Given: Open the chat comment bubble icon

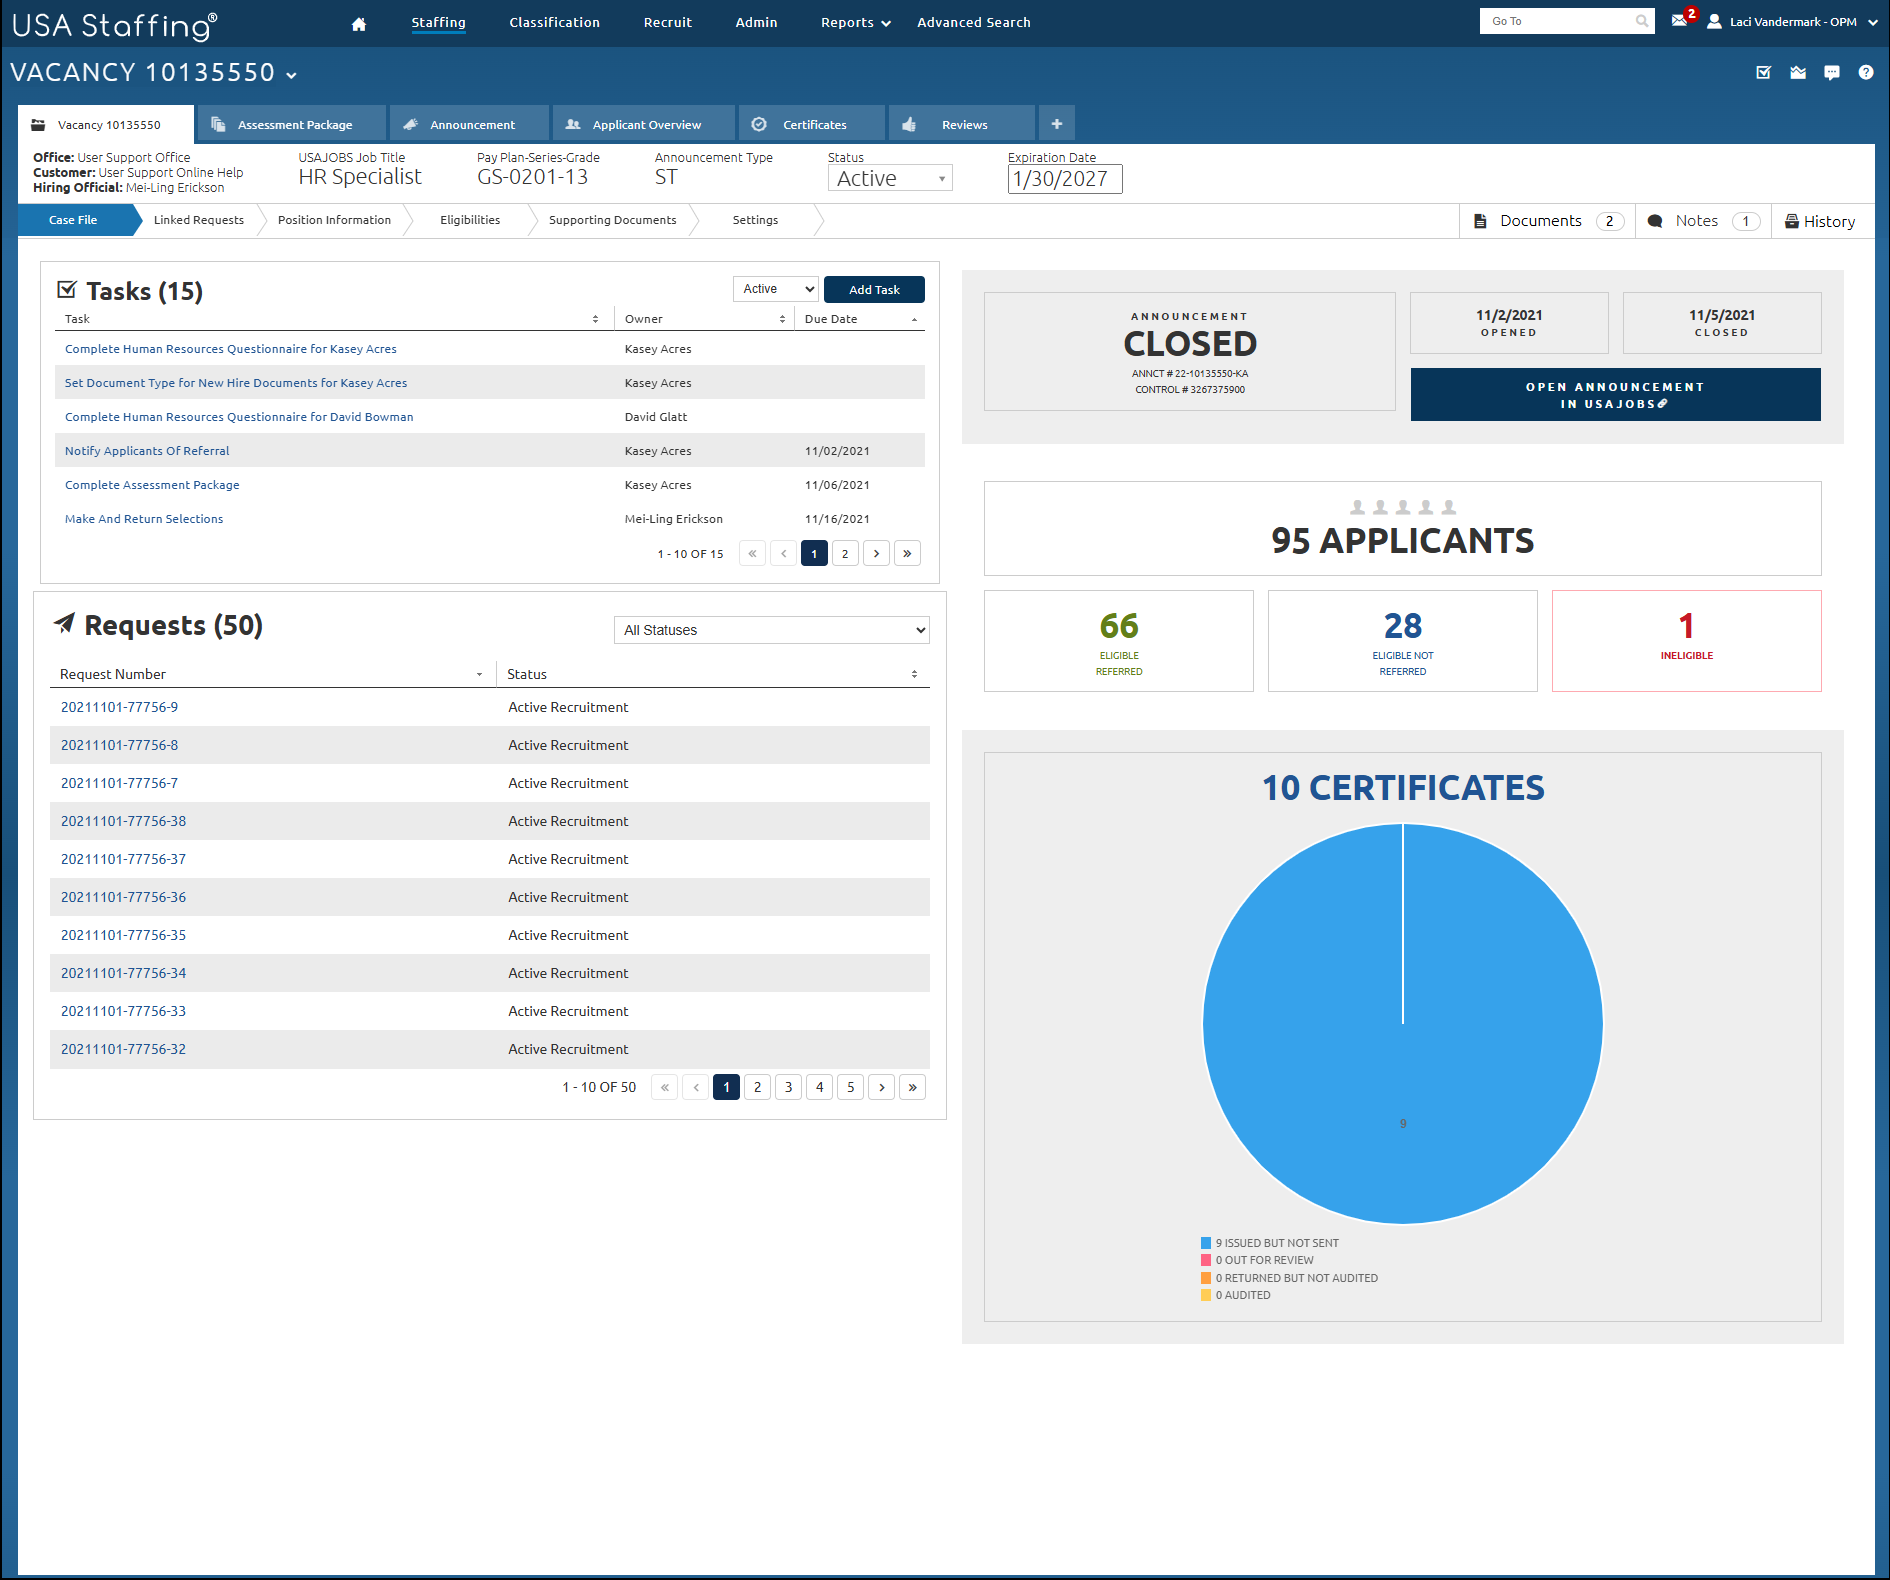Looking at the screenshot, I should tap(1832, 72).
